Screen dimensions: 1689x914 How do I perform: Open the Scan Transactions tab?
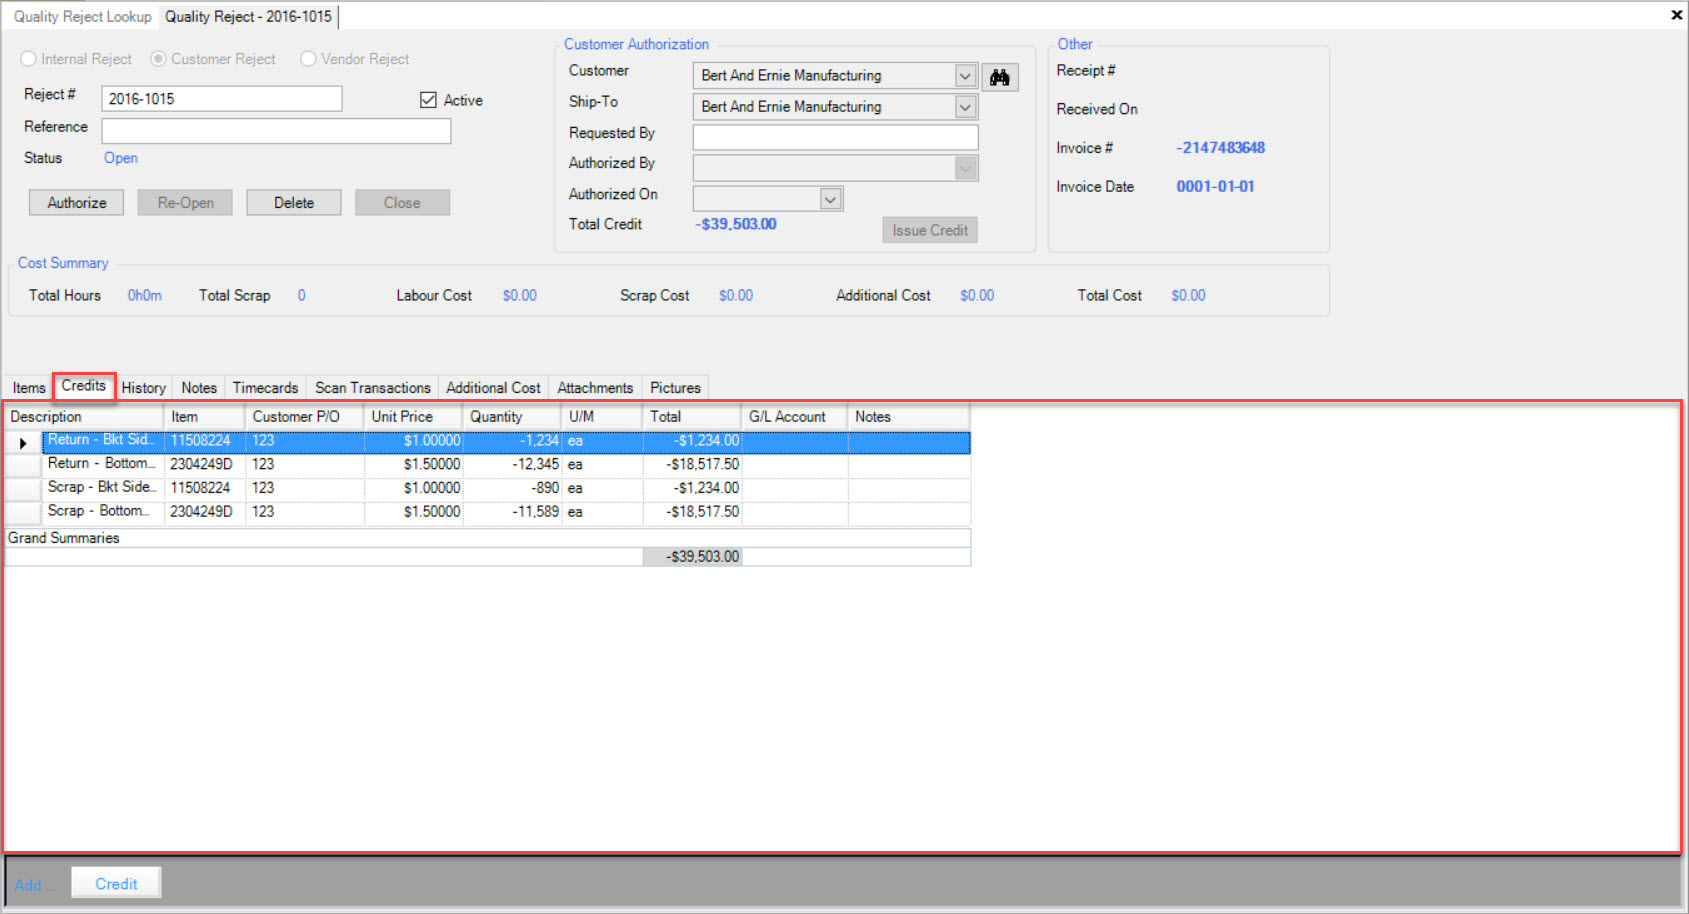373,388
